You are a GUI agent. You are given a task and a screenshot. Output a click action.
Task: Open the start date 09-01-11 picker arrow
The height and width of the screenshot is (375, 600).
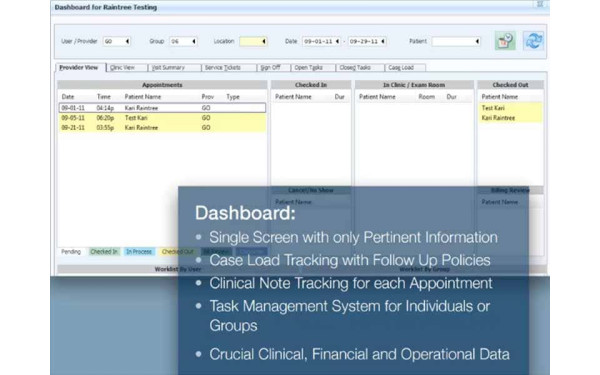tap(337, 41)
